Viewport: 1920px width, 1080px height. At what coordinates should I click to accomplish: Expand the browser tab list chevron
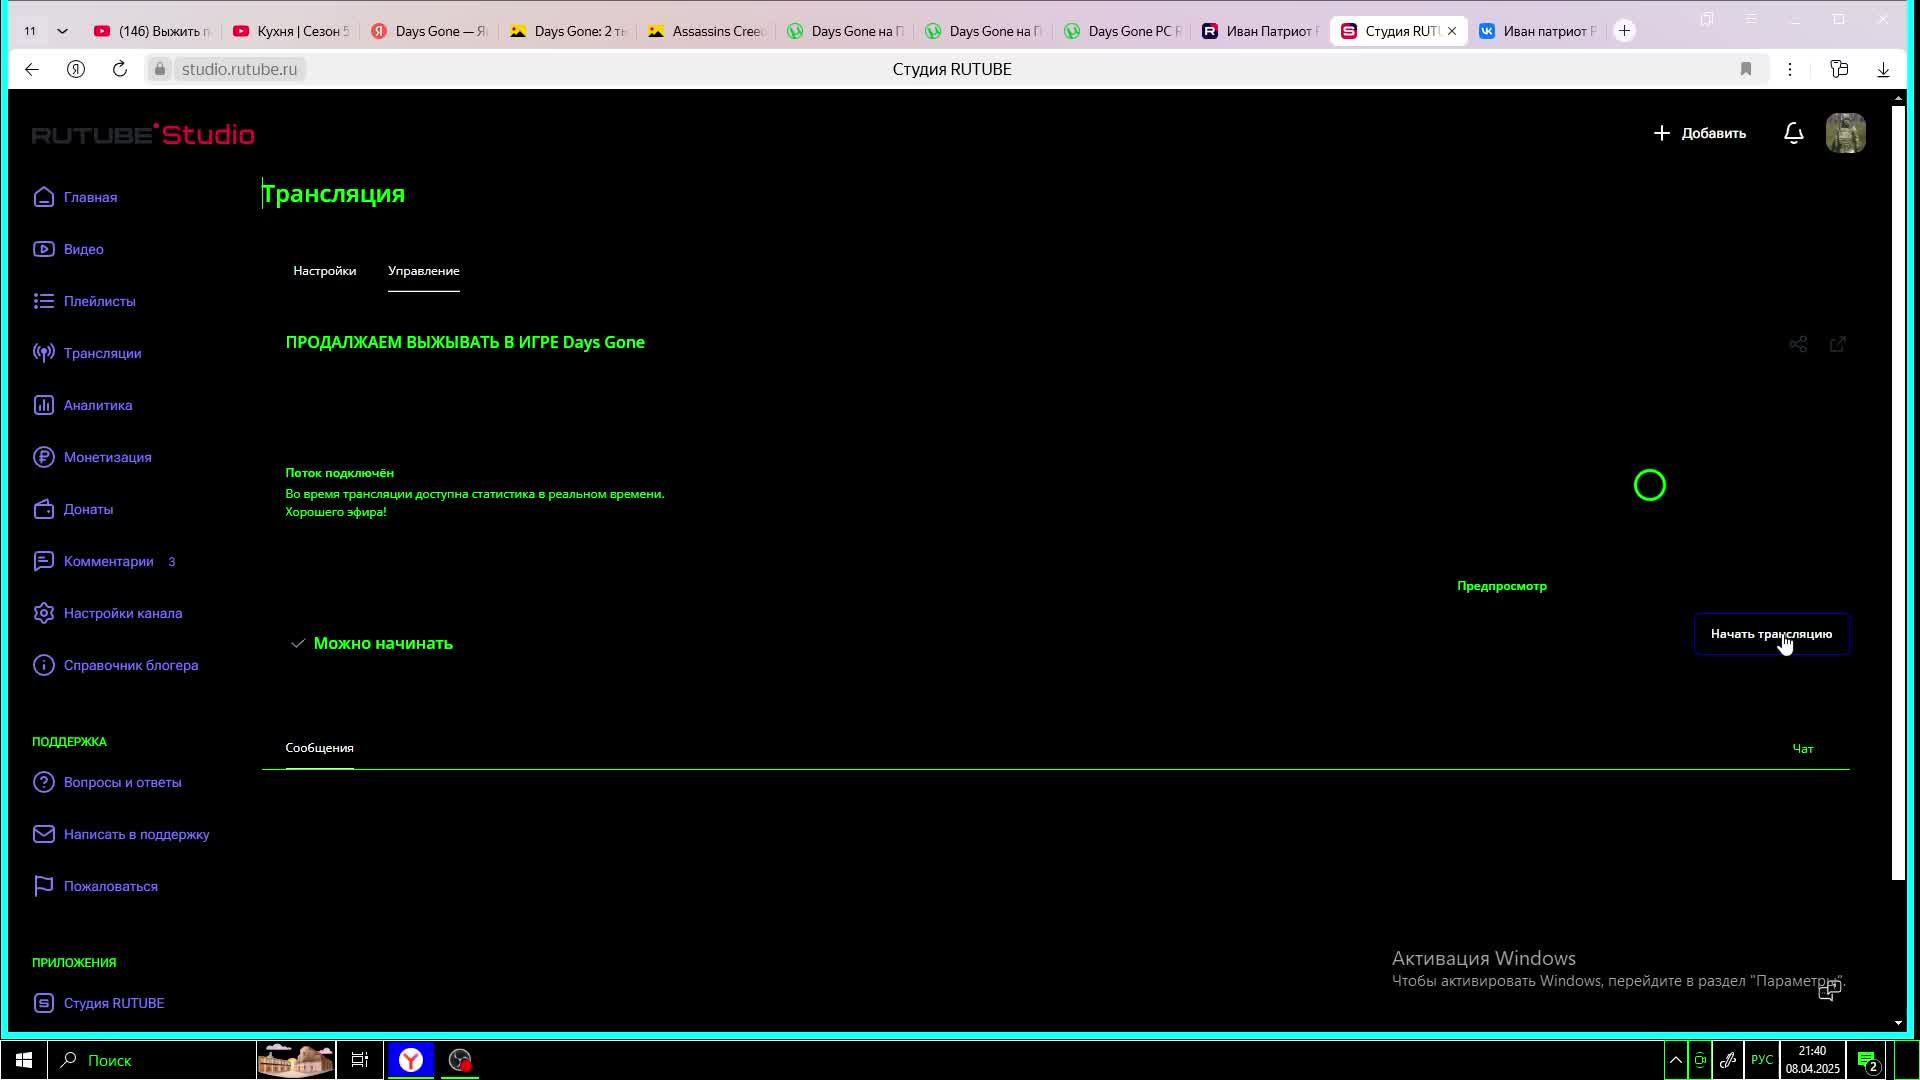point(62,31)
